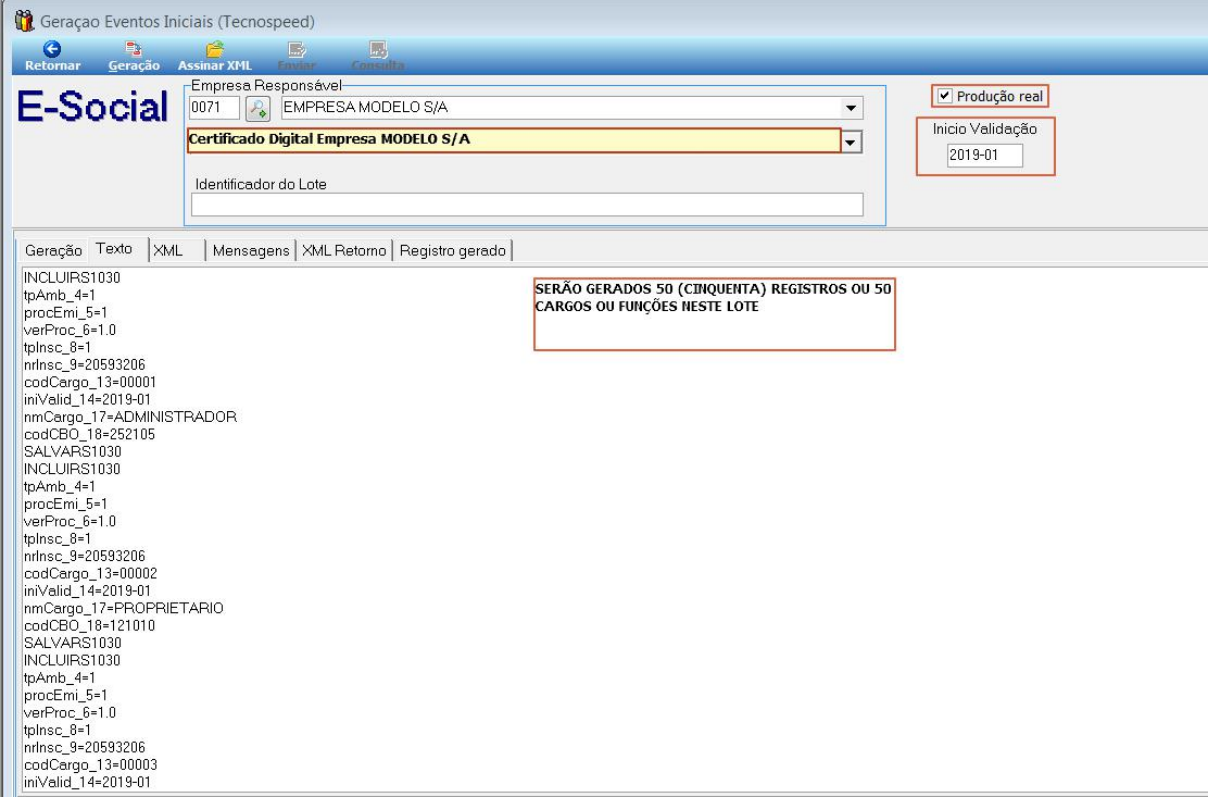
Task: Click the Geração toolbar icon
Action: (x=133, y=48)
